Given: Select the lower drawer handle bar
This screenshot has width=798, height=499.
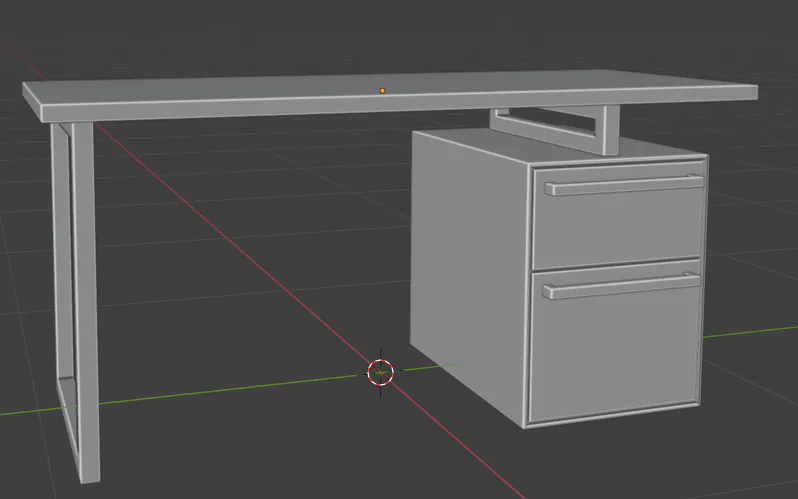Looking at the screenshot, I should coord(621,286).
